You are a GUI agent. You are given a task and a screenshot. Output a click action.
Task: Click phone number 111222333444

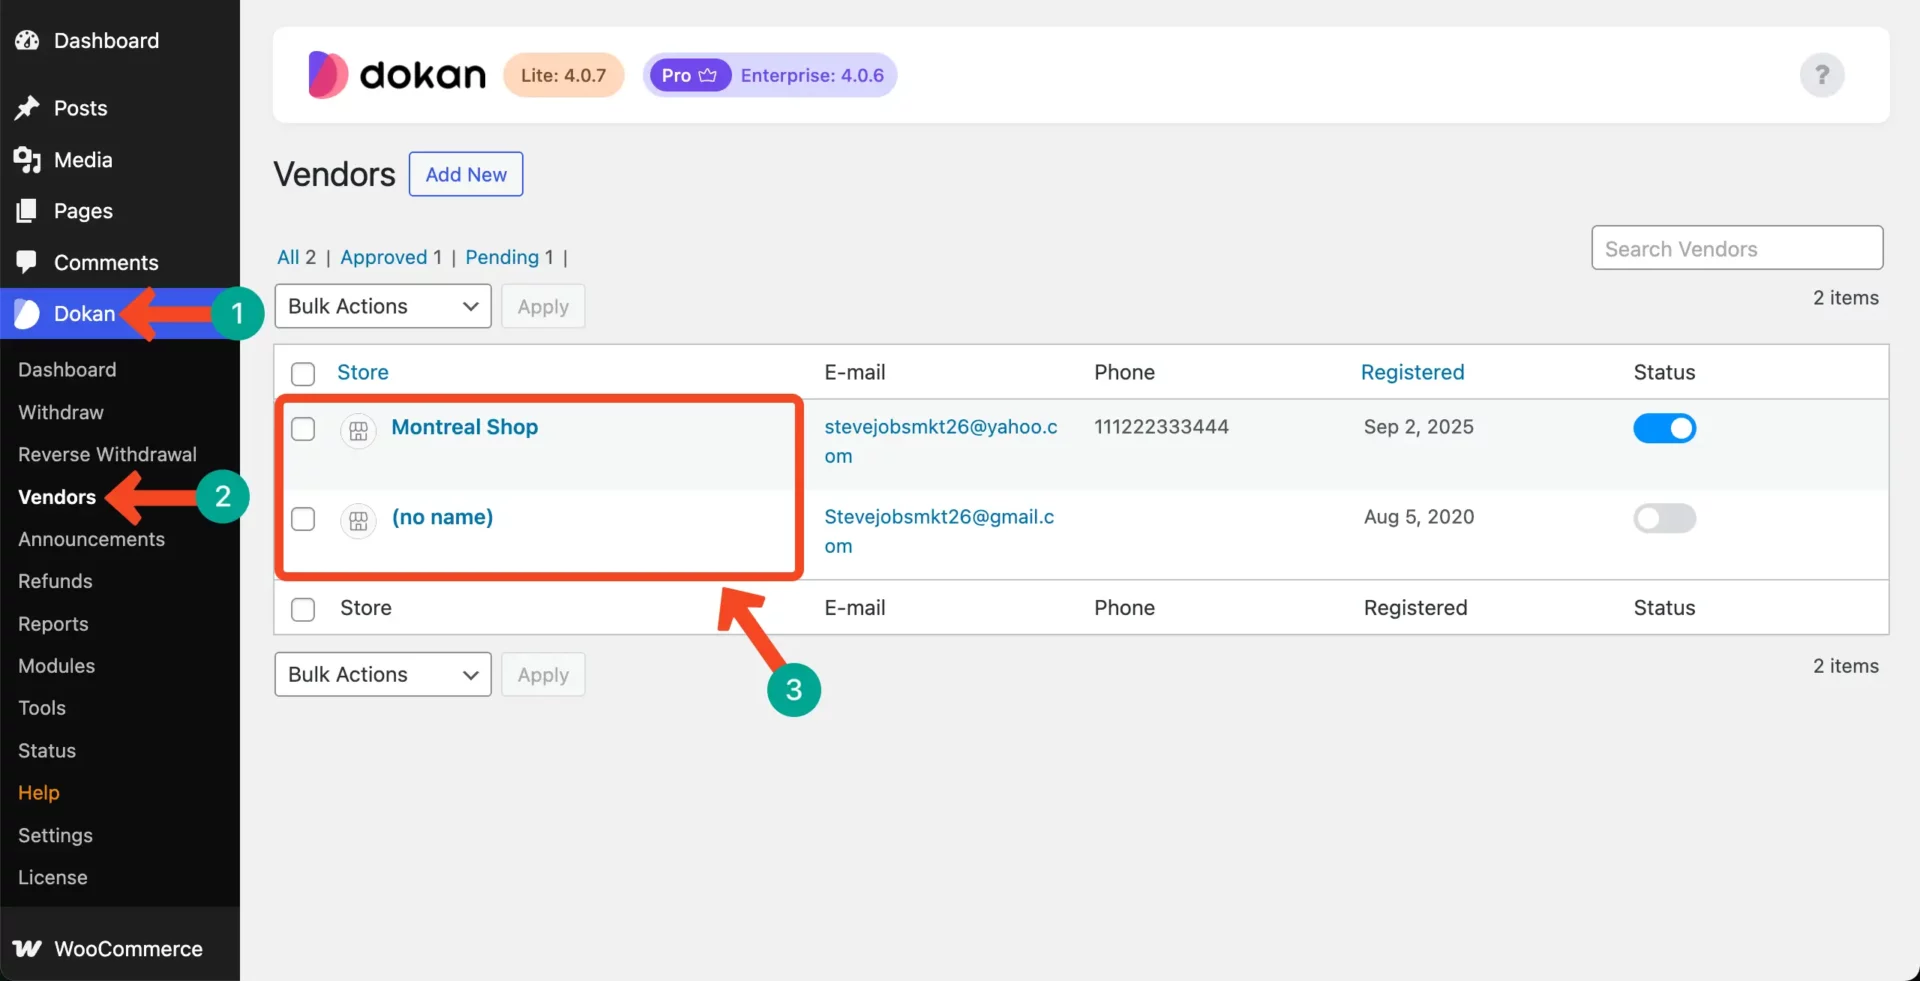point(1161,427)
